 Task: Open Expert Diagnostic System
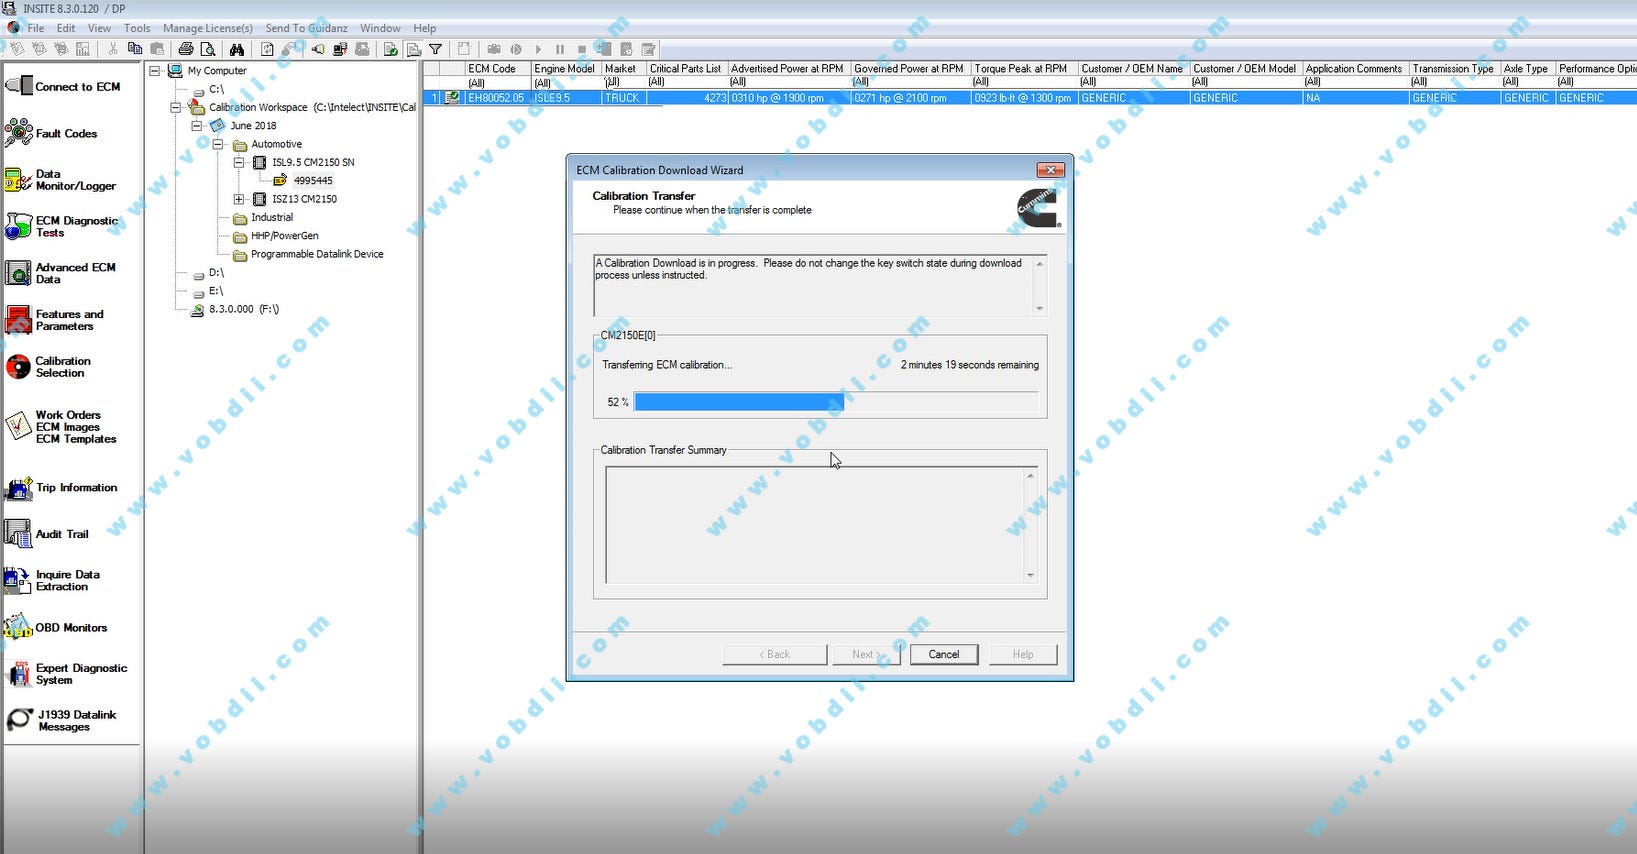(67, 674)
